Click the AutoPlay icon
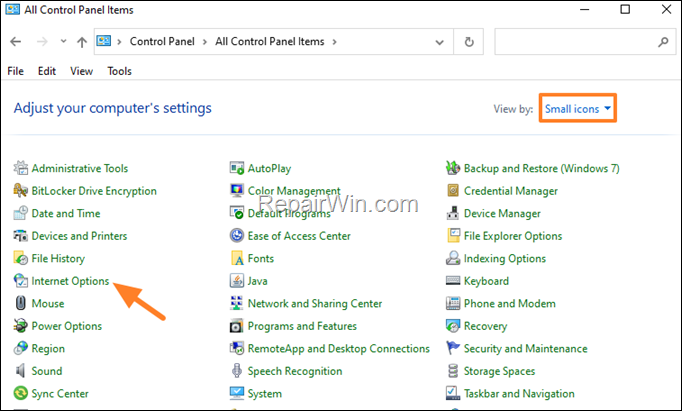Viewport: 682px width, 411px height. [237, 168]
